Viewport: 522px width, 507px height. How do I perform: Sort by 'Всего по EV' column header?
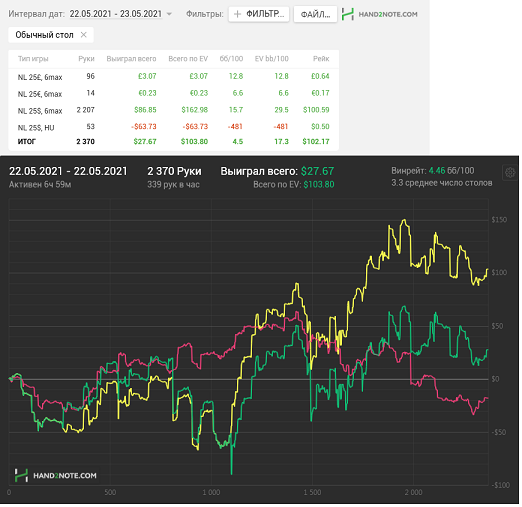(188, 59)
